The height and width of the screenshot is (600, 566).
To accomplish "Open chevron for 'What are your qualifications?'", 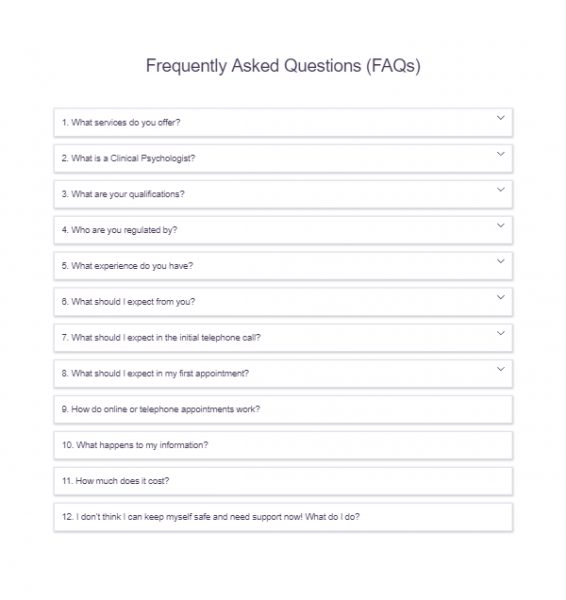I will coord(501,189).
